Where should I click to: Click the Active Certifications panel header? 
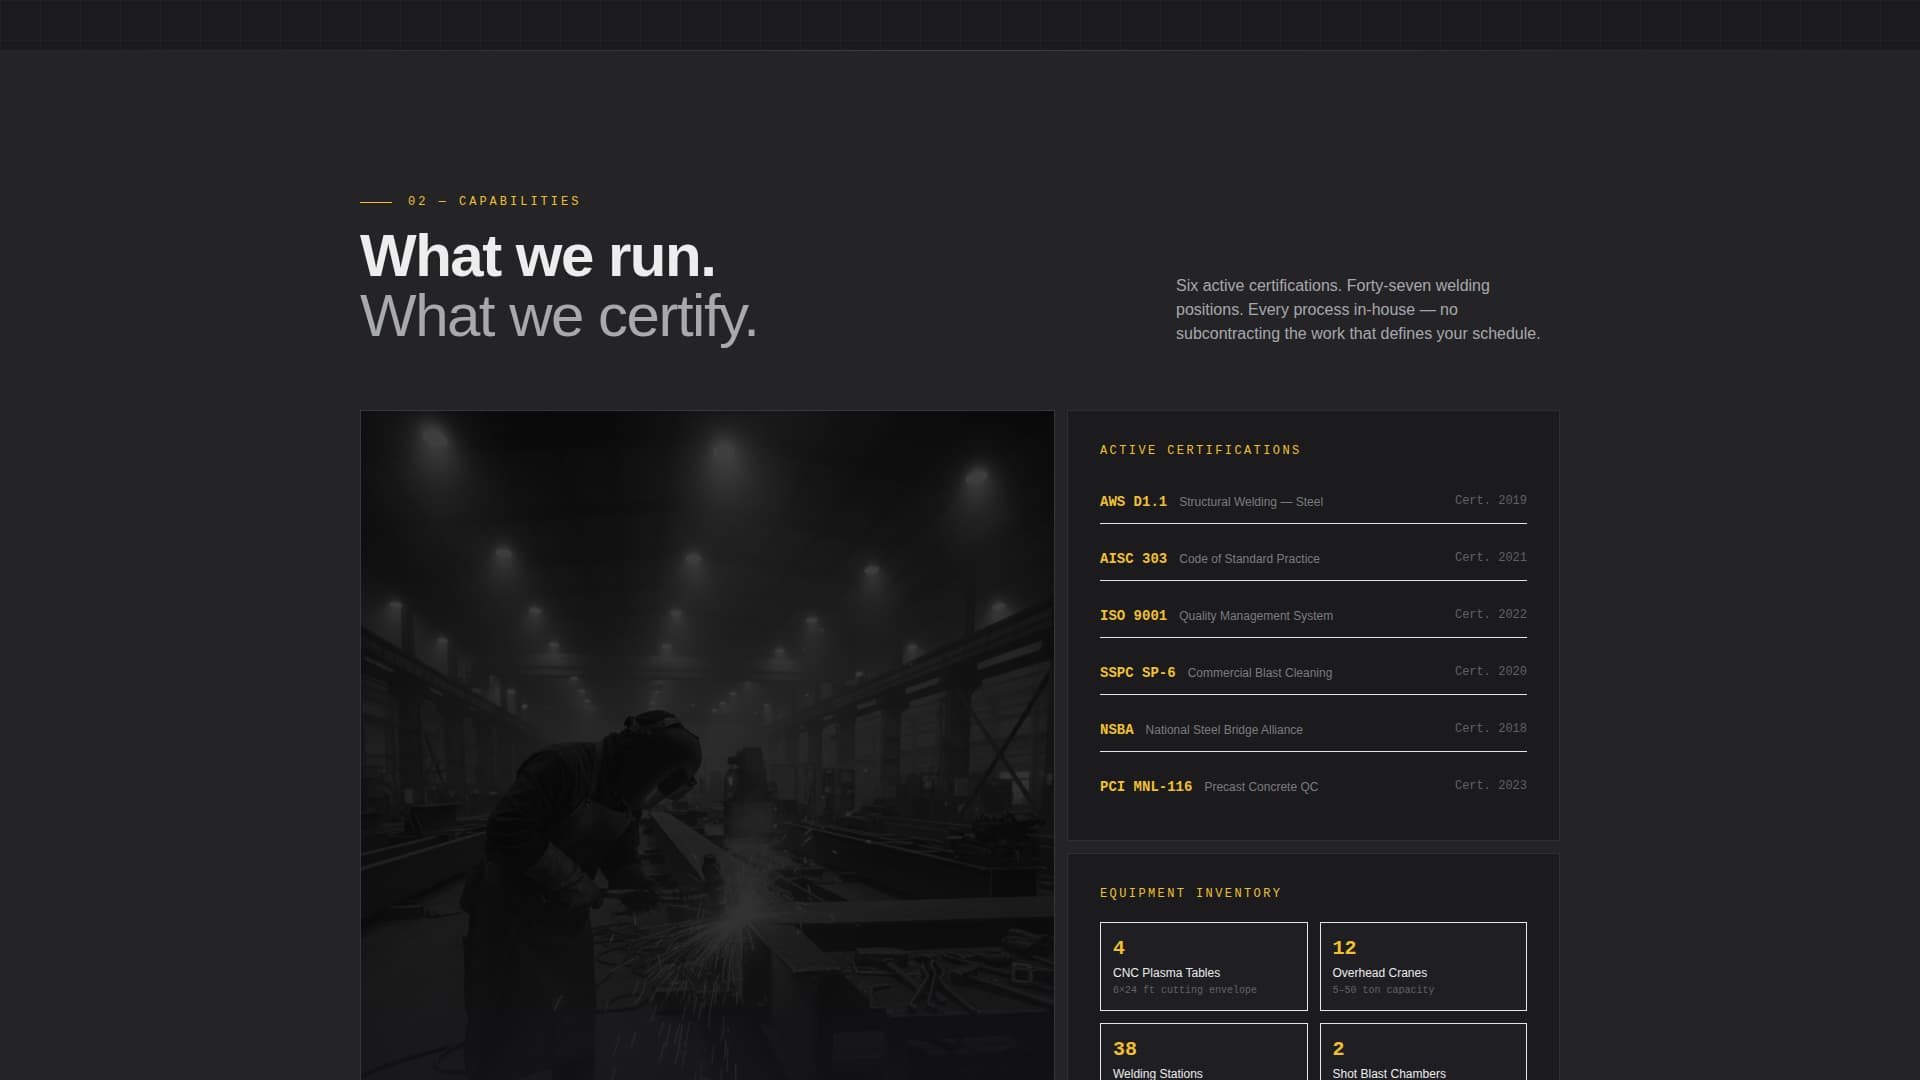click(1199, 449)
